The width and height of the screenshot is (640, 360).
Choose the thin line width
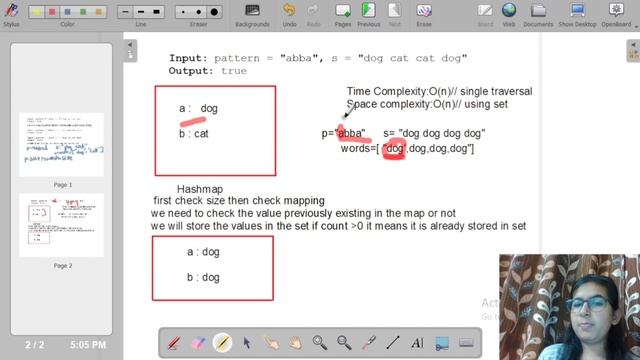[125, 12]
